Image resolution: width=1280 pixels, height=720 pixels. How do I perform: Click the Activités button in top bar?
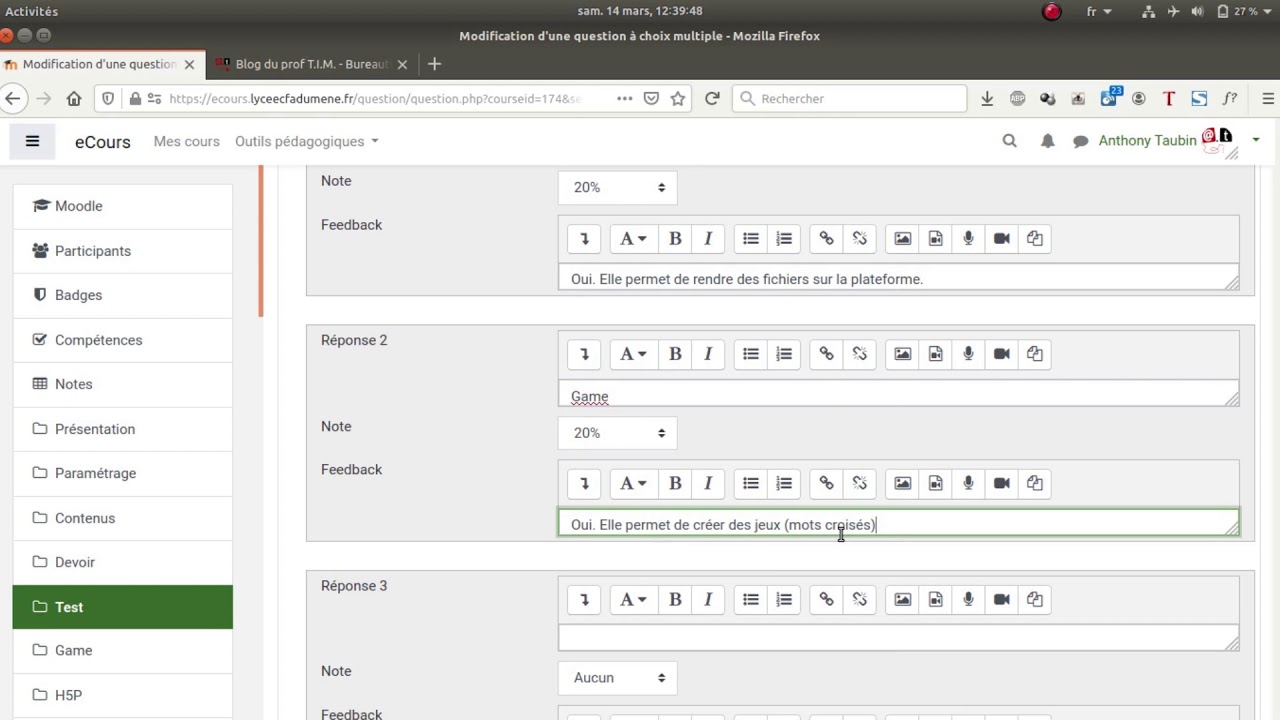31,11
